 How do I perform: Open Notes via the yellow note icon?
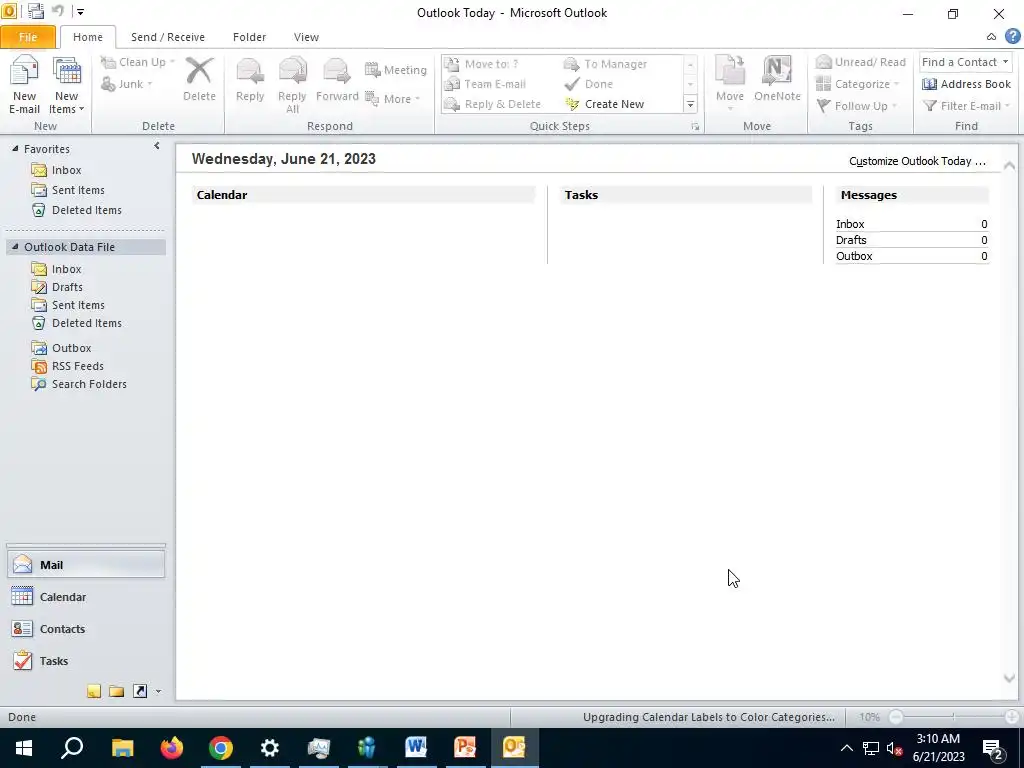click(x=94, y=691)
